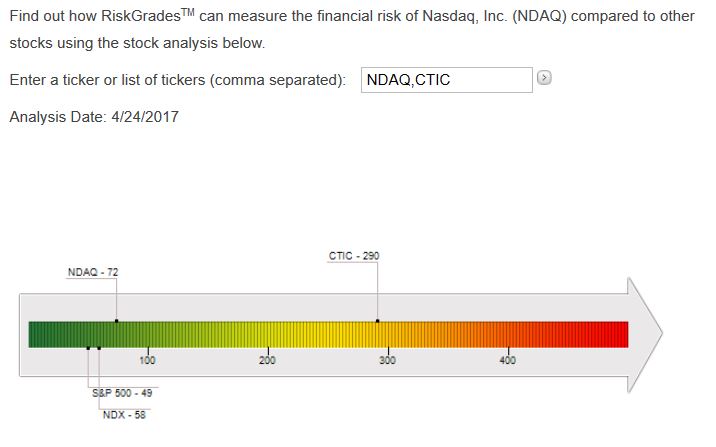This screenshot has width=716, height=447.
Task: Click the dark green low-risk end of the bar
Action: coord(40,334)
